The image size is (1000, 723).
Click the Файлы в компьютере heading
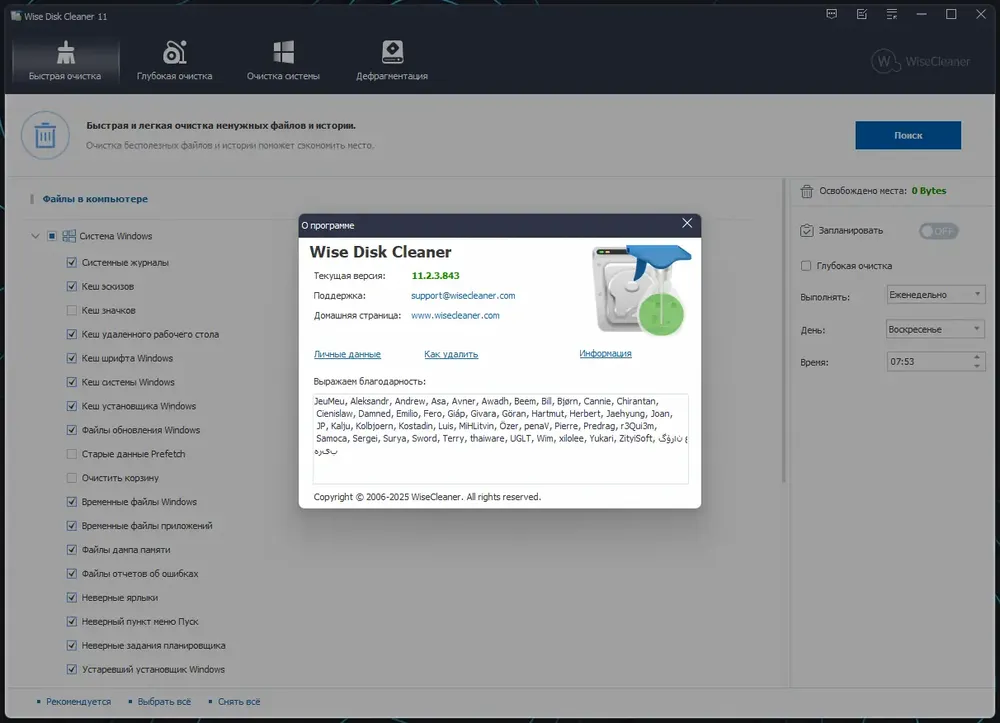click(95, 199)
